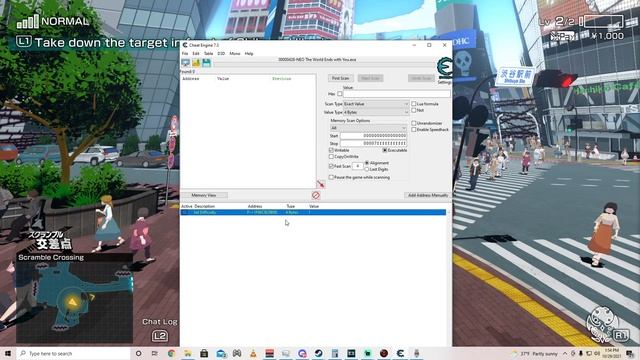
Task: Toggle Active box of Set Difficulty row
Action: [184, 213]
